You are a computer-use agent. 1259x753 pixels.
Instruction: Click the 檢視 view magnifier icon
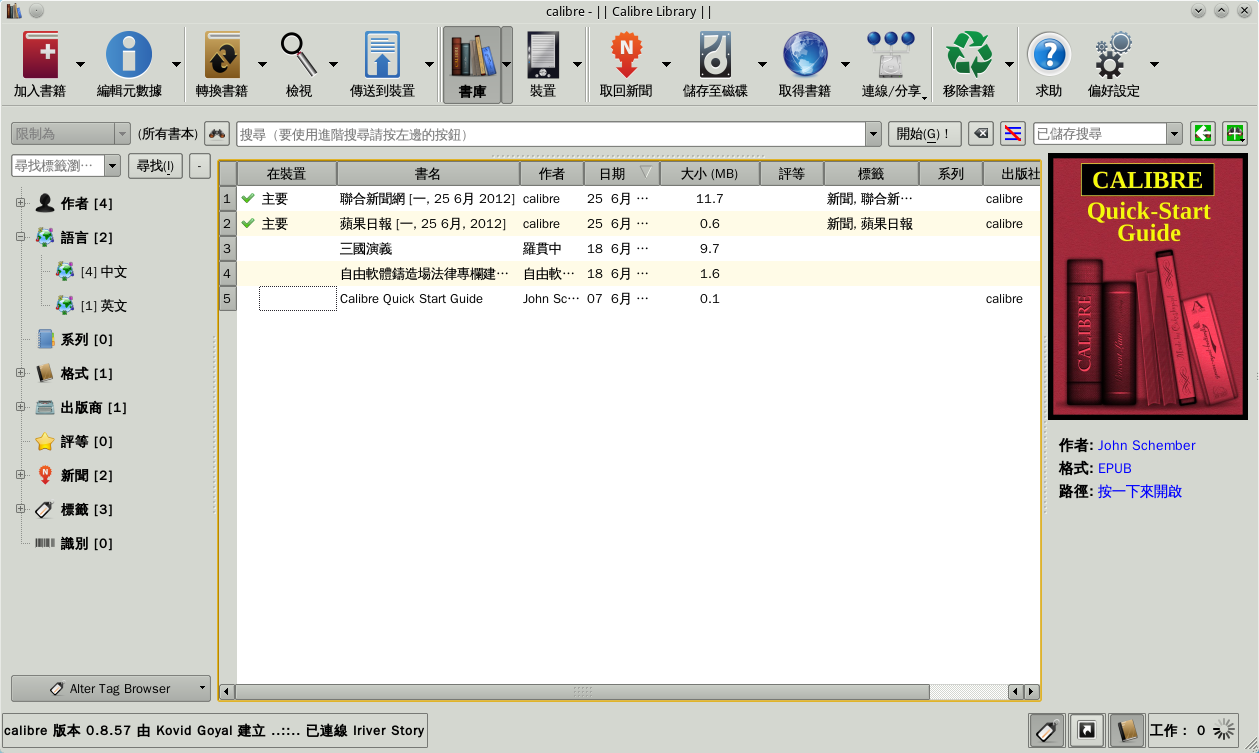pyautogui.click(x=298, y=55)
